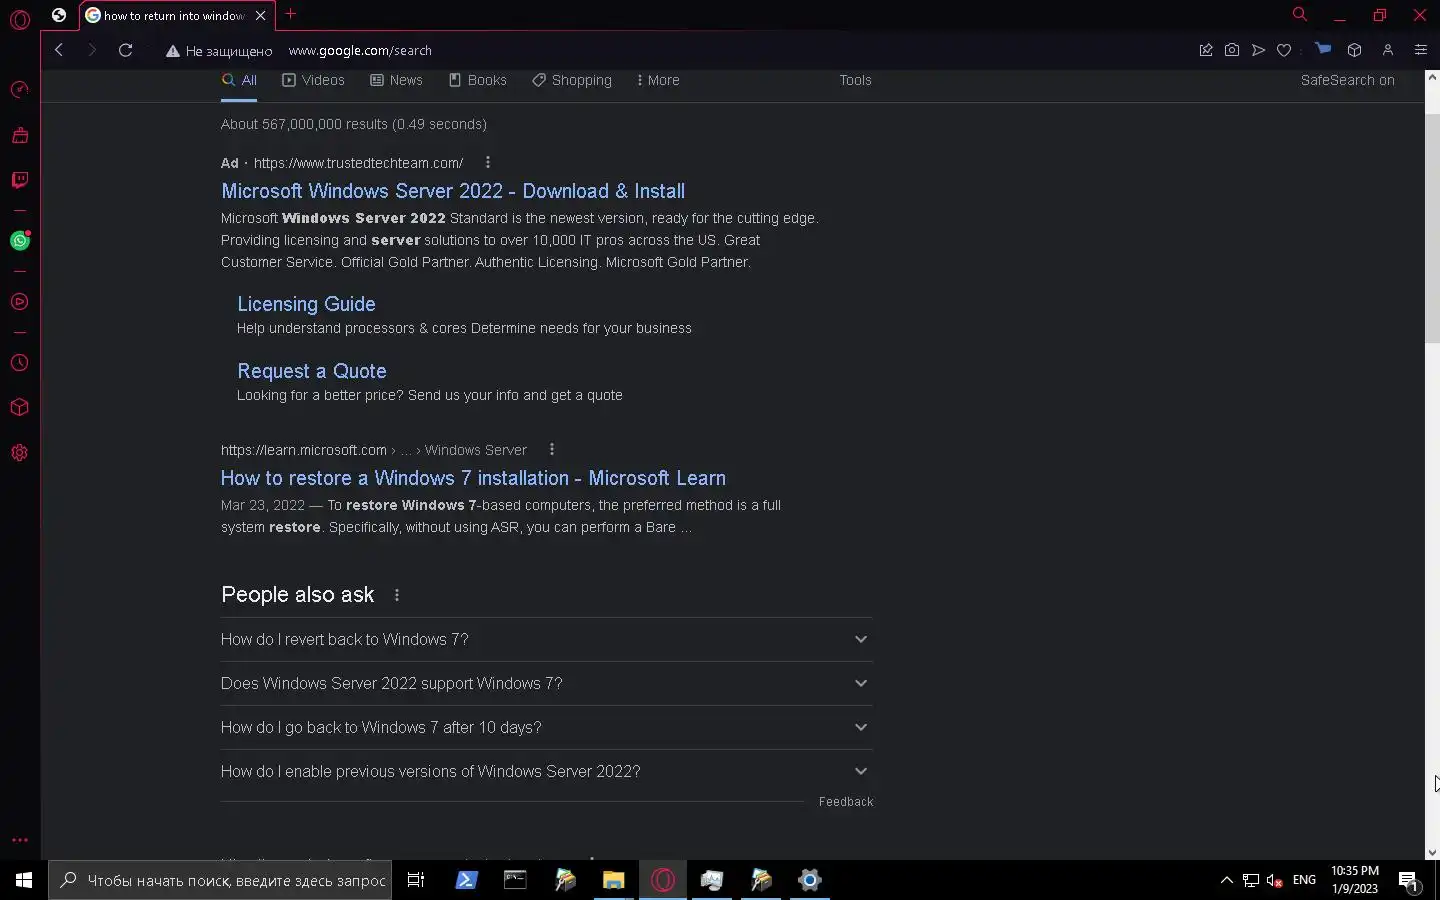This screenshot has width=1440, height=900.
Task: Expand 'Does Windows Server 2022 support Windows 7?'
Action: (x=546, y=683)
